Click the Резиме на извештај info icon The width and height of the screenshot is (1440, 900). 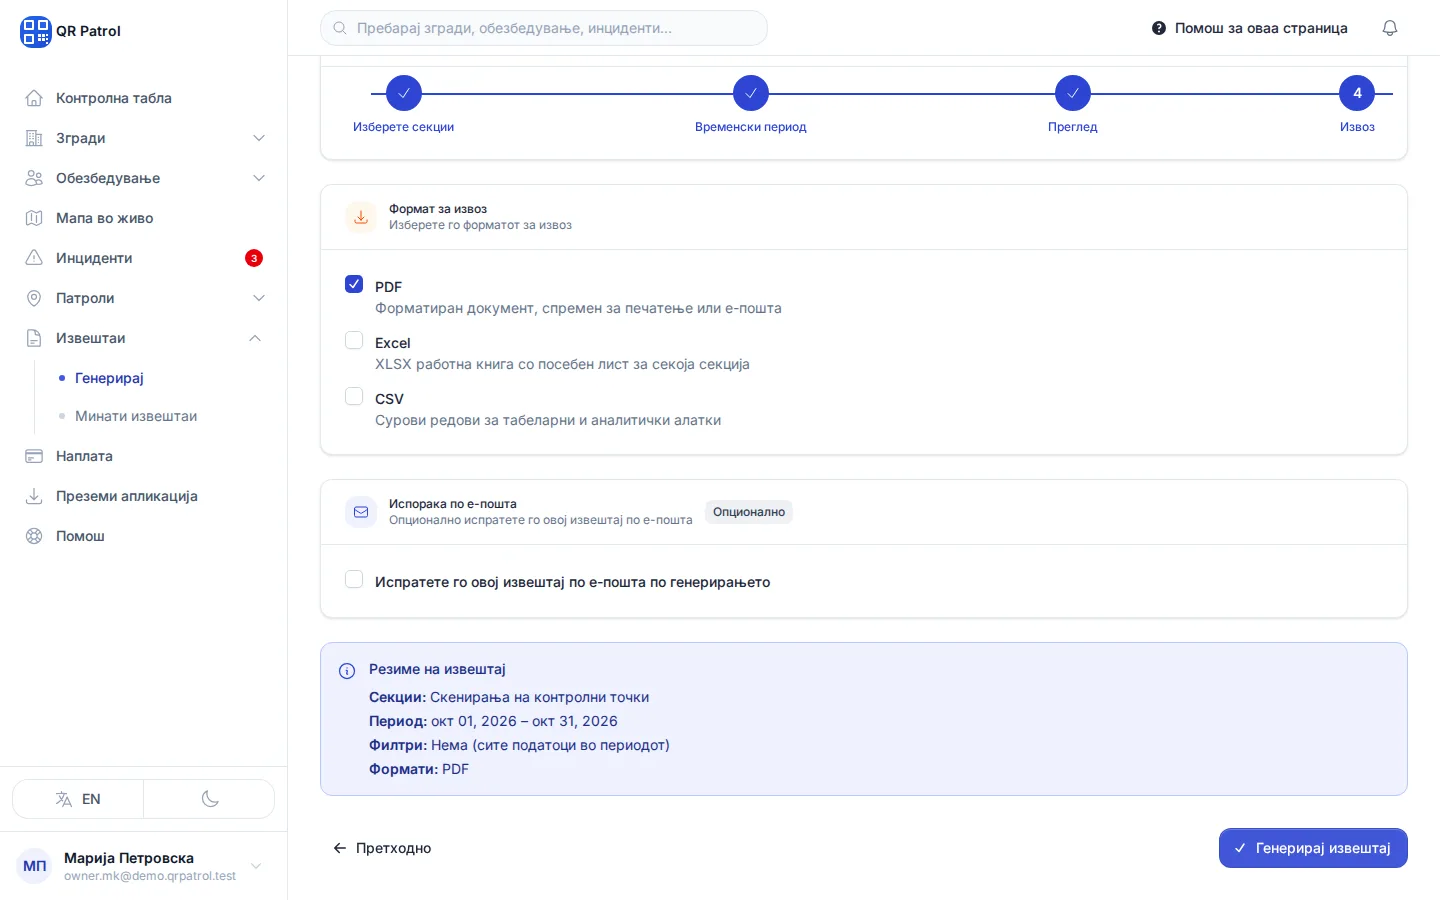click(x=347, y=671)
